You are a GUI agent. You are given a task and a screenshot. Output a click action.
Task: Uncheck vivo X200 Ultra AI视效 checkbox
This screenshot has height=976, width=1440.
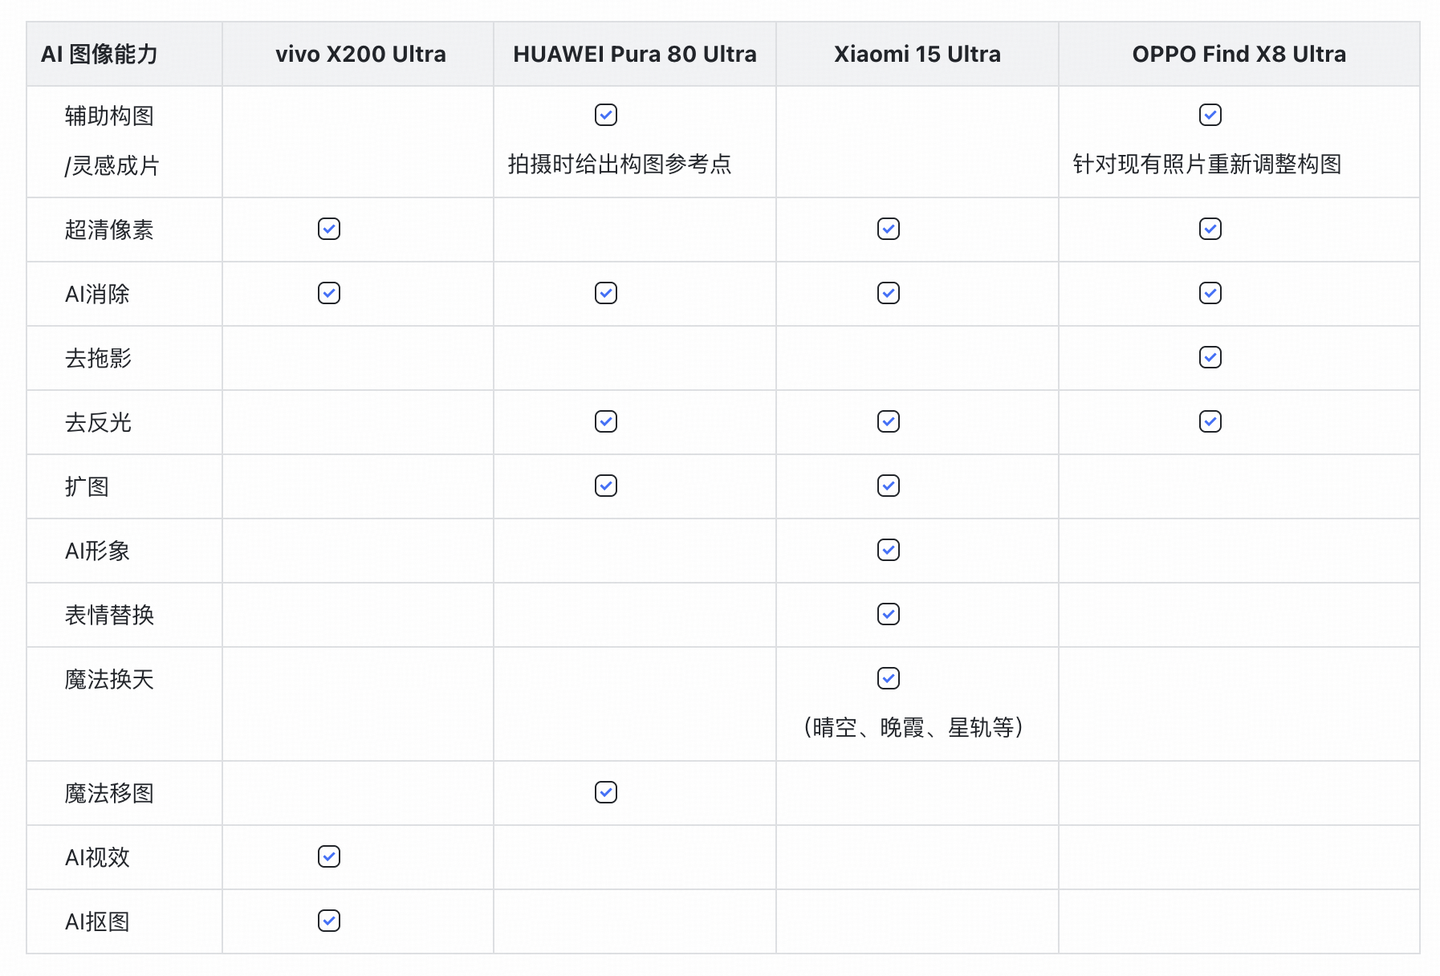click(x=329, y=856)
